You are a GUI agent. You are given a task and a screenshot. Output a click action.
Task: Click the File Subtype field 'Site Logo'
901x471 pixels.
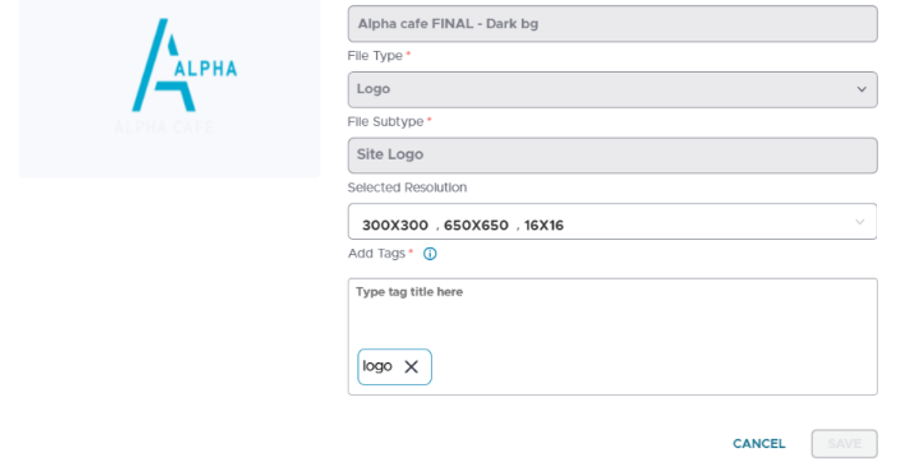613,156
